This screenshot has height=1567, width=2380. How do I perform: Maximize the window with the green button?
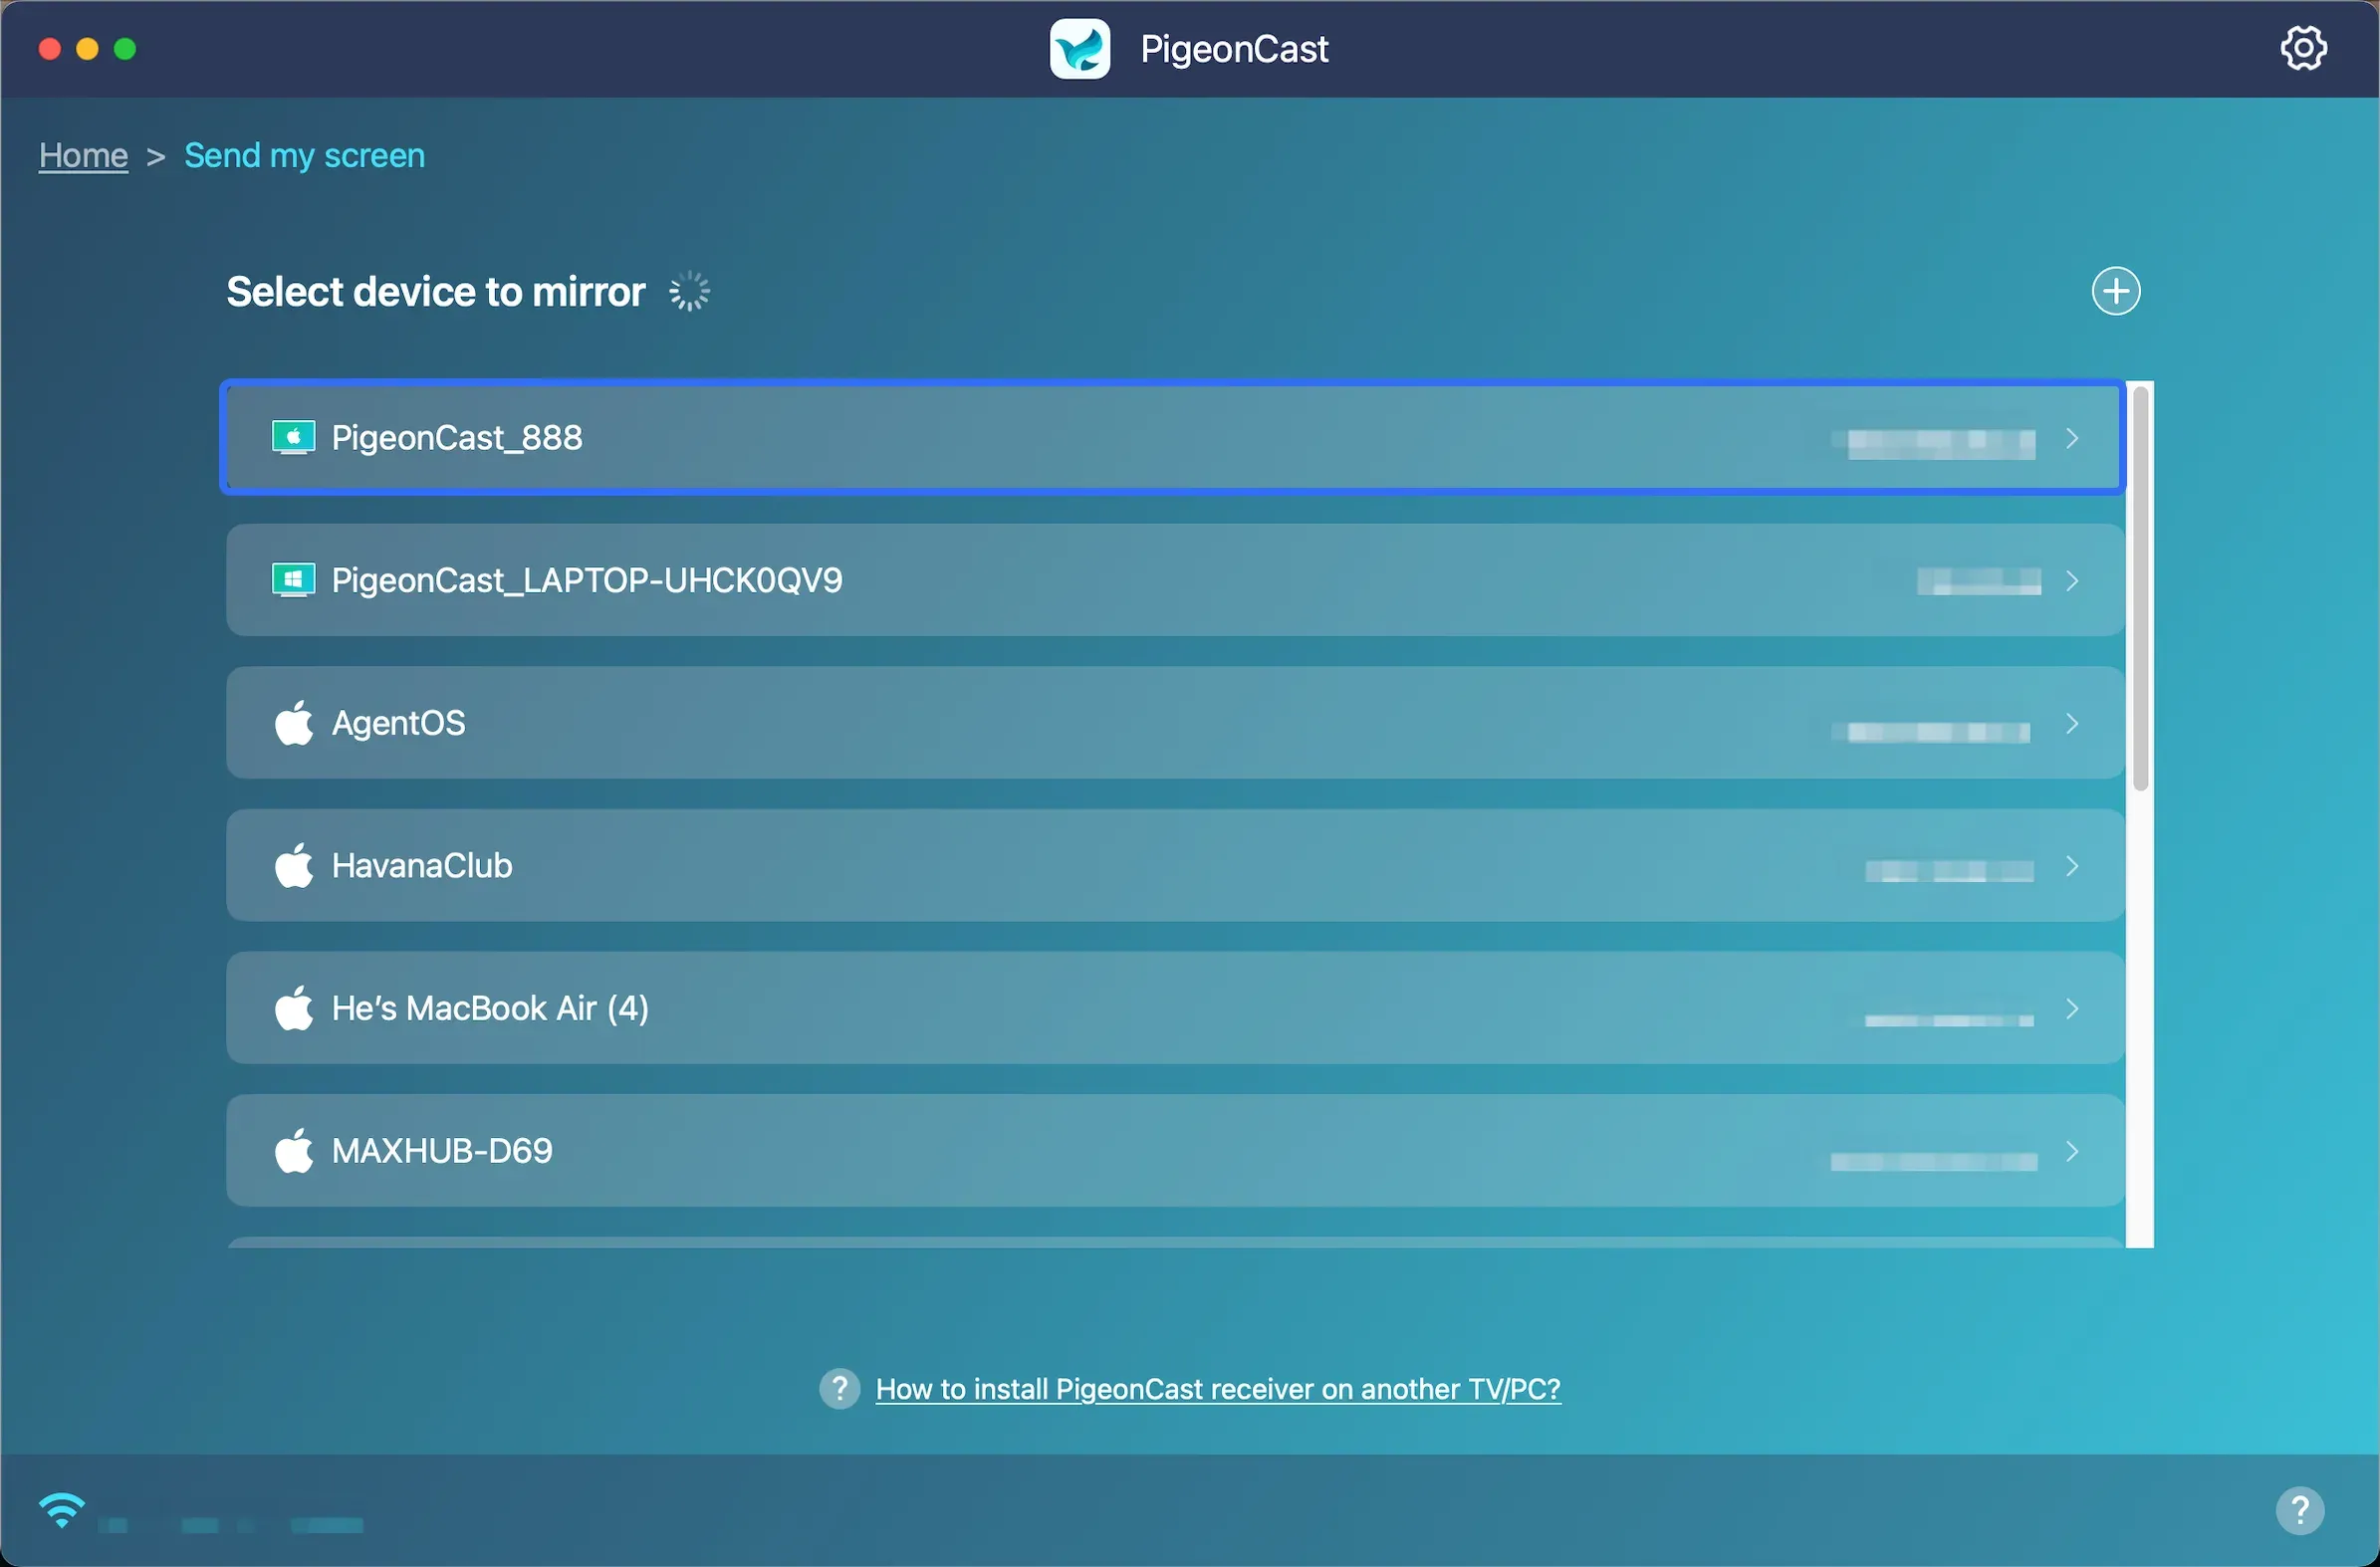click(125, 48)
